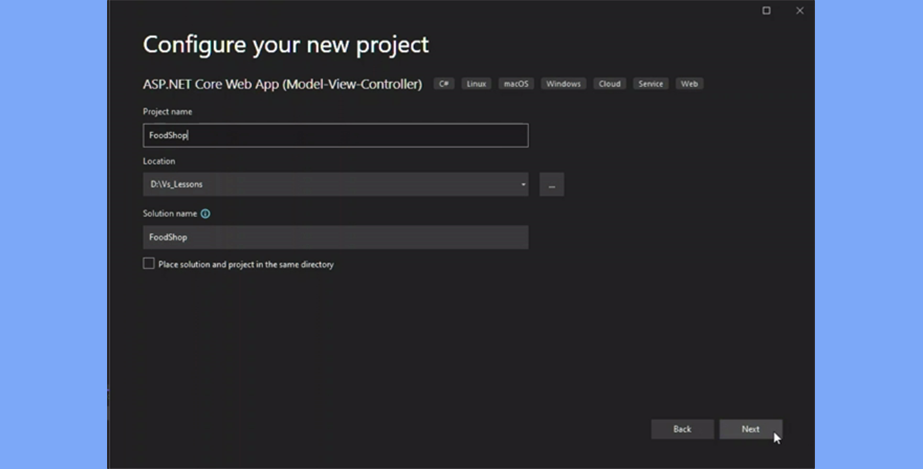Click the Cloud tag
The width and height of the screenshot is (923, 469).
click(609, 84)
